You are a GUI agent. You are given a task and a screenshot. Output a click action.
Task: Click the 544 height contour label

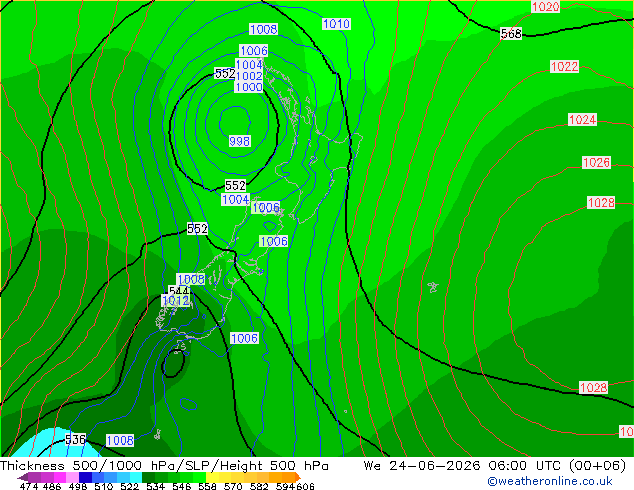[x=179, y=290]
